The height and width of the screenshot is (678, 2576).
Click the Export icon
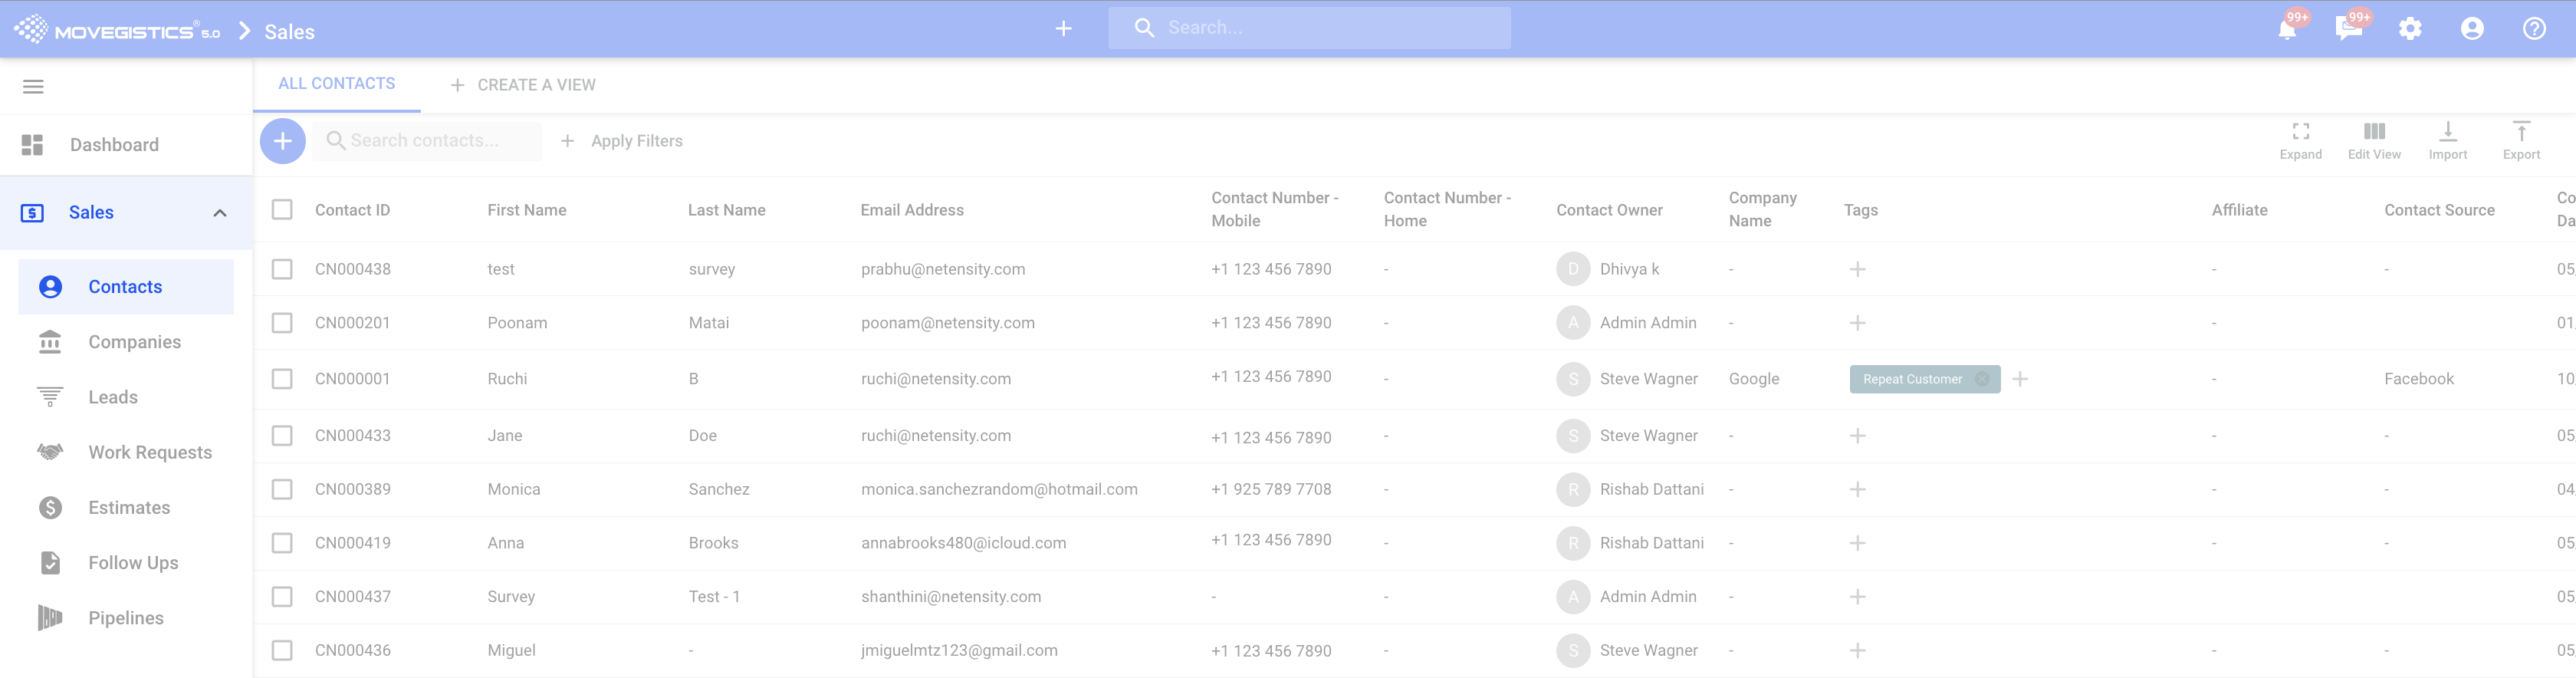(x=2520, y=140)
